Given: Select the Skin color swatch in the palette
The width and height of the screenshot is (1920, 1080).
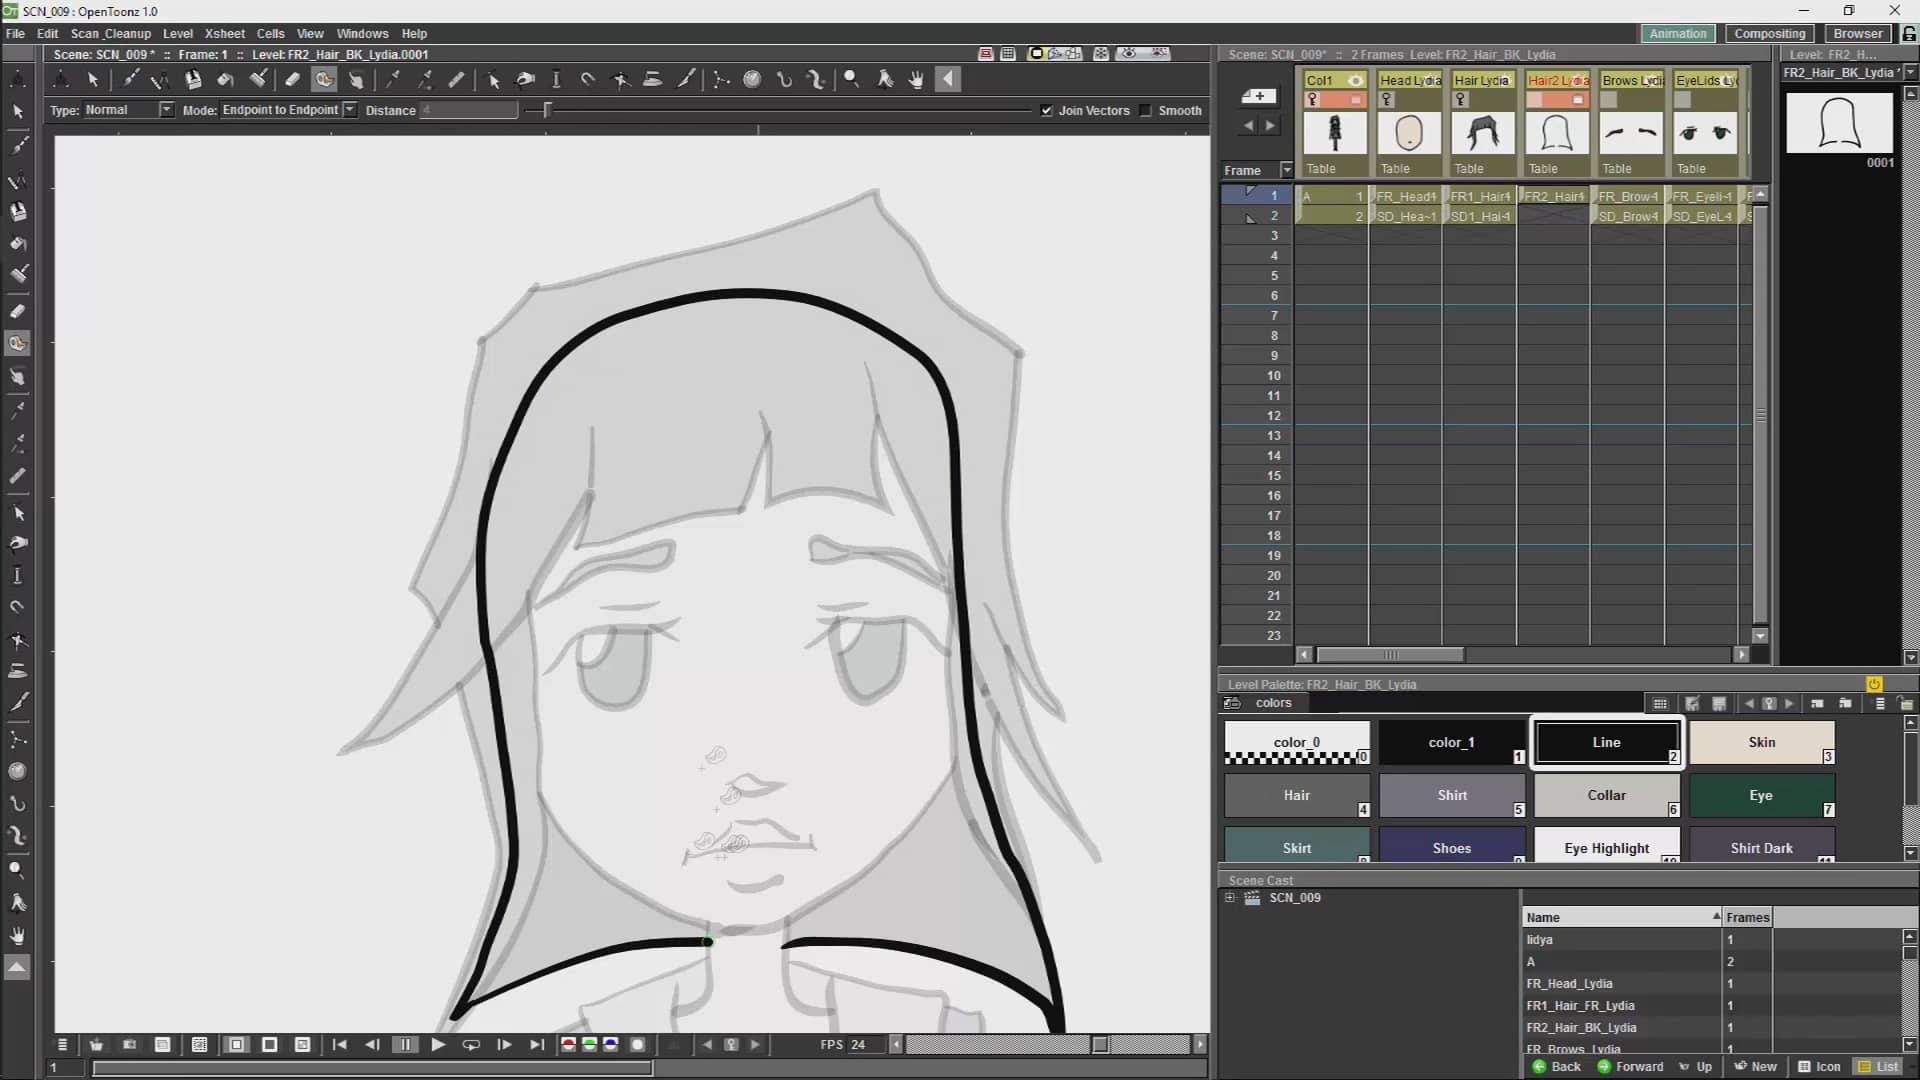Looking at the screenshot, I should pos(1762,742).
